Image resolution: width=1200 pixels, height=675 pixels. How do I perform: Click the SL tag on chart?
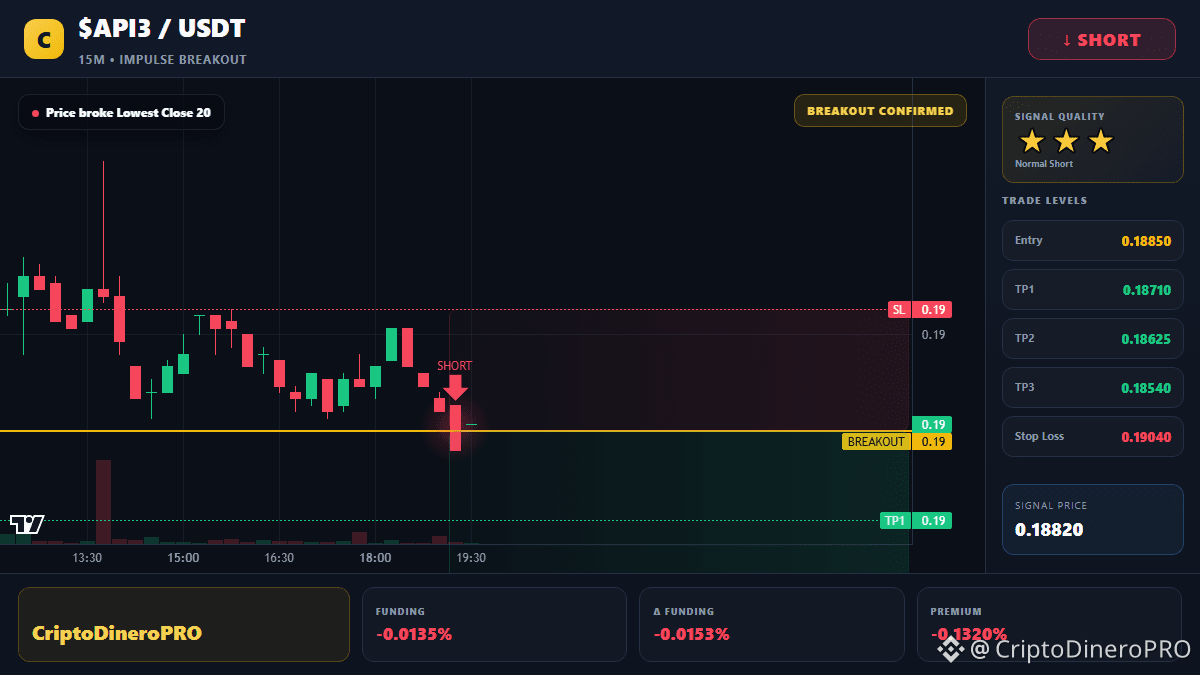click(x=900, y=310)
